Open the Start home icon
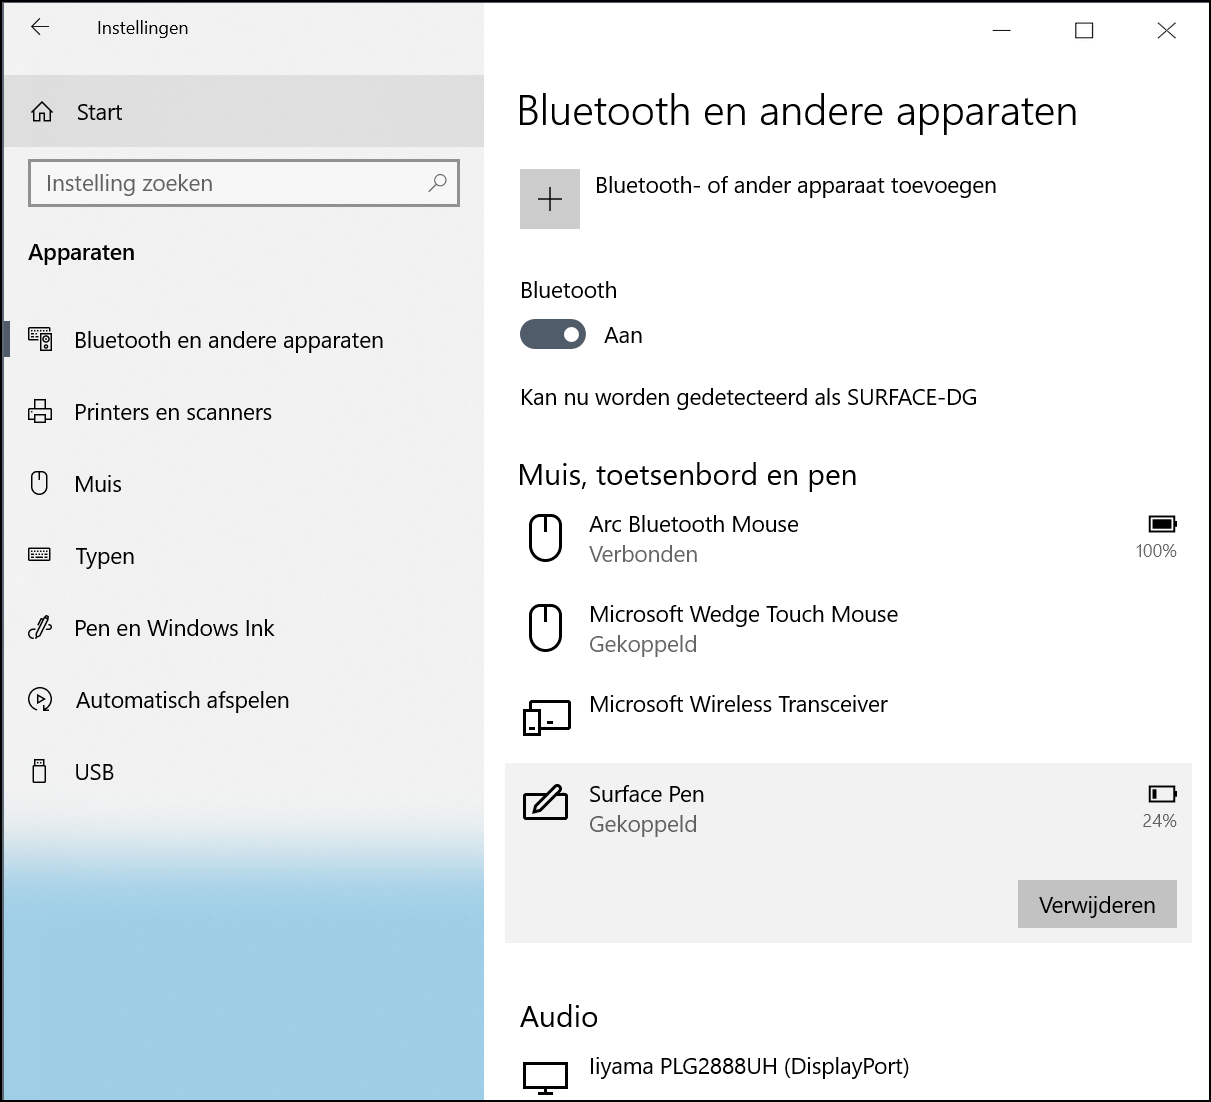 pyautogui.click(x=42, y=112)
